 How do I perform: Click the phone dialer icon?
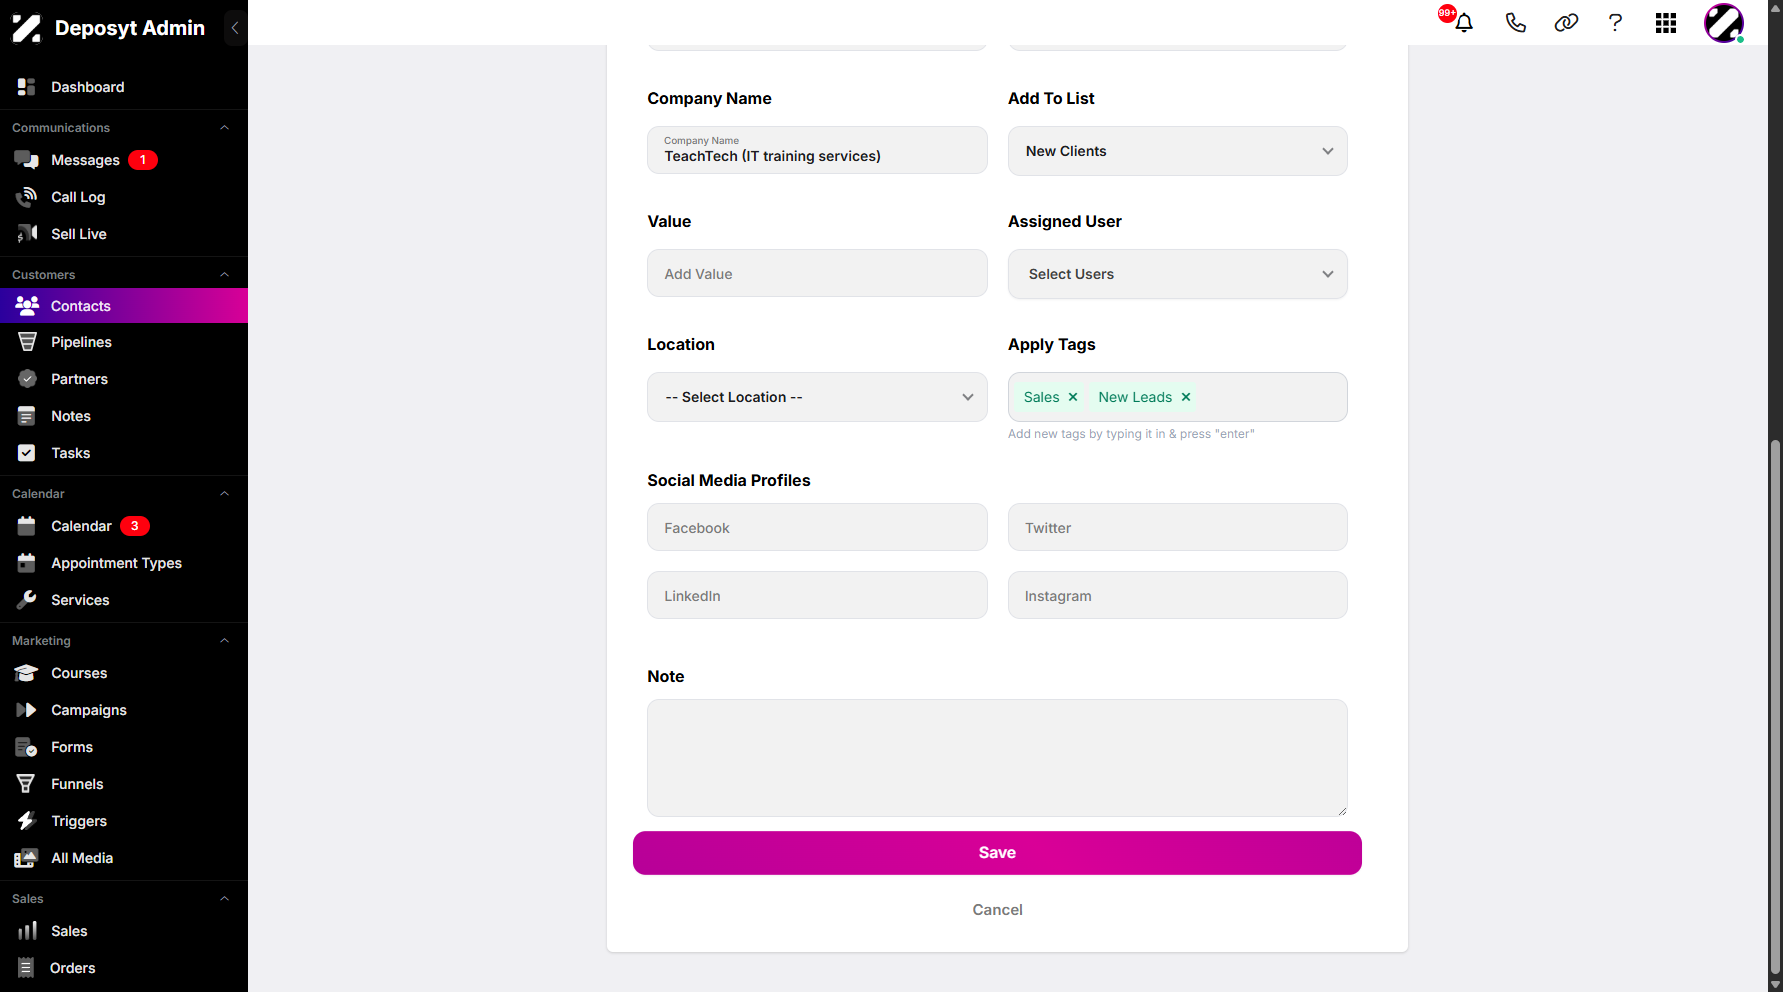point(1515,23)
